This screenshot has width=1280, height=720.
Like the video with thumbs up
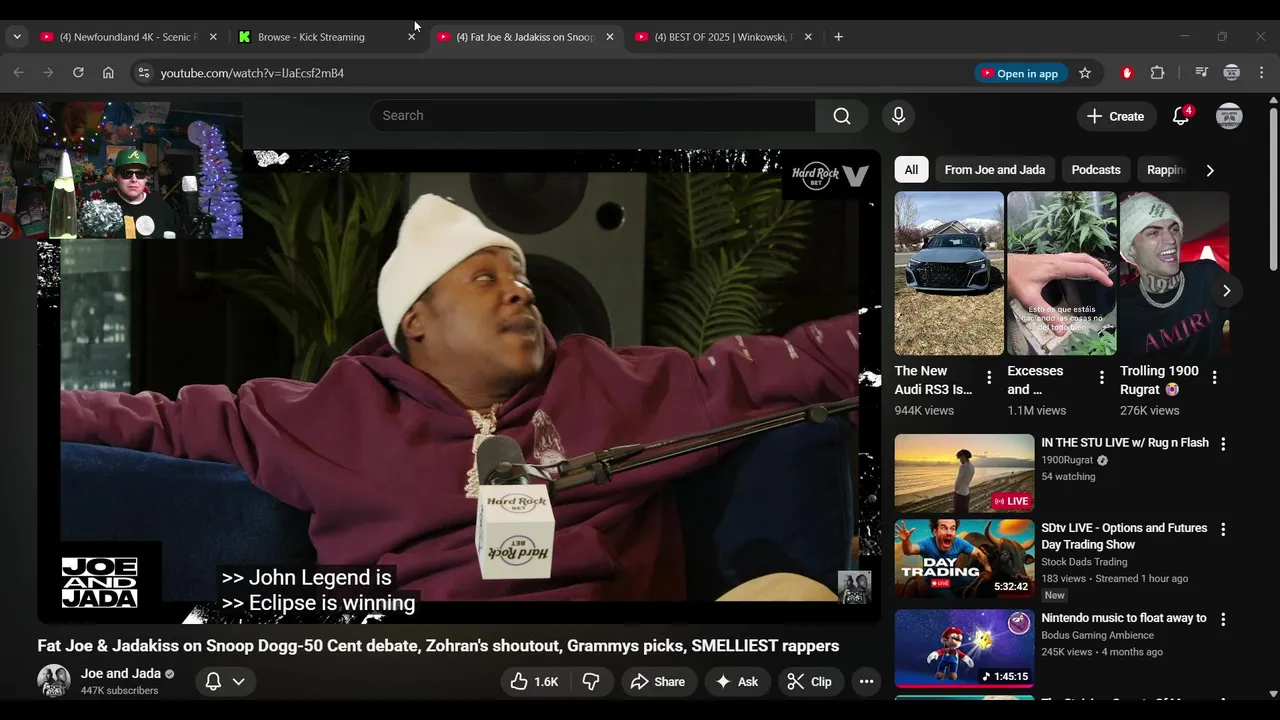(534, 682)
